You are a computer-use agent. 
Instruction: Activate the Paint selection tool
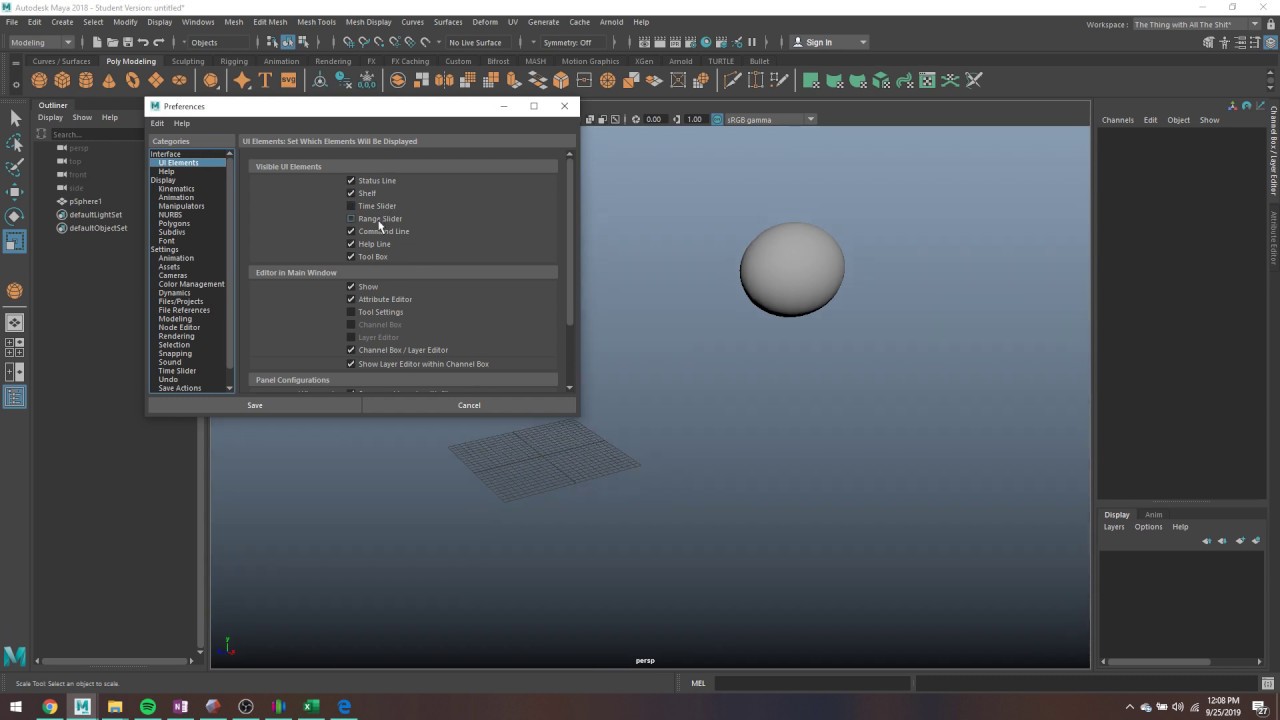(15, 167)
